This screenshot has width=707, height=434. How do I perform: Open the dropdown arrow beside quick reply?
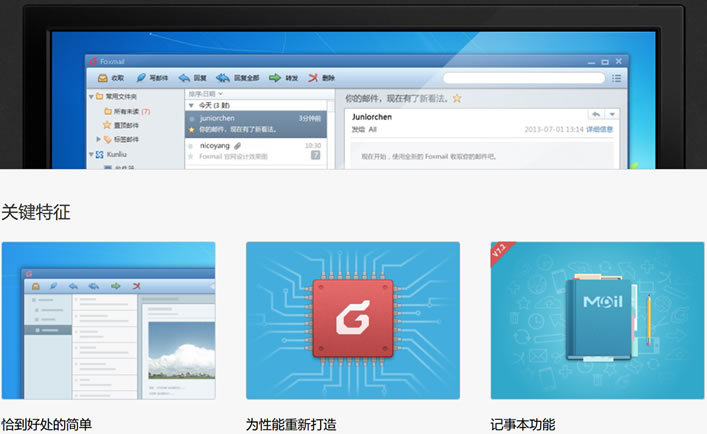(612, 114)
